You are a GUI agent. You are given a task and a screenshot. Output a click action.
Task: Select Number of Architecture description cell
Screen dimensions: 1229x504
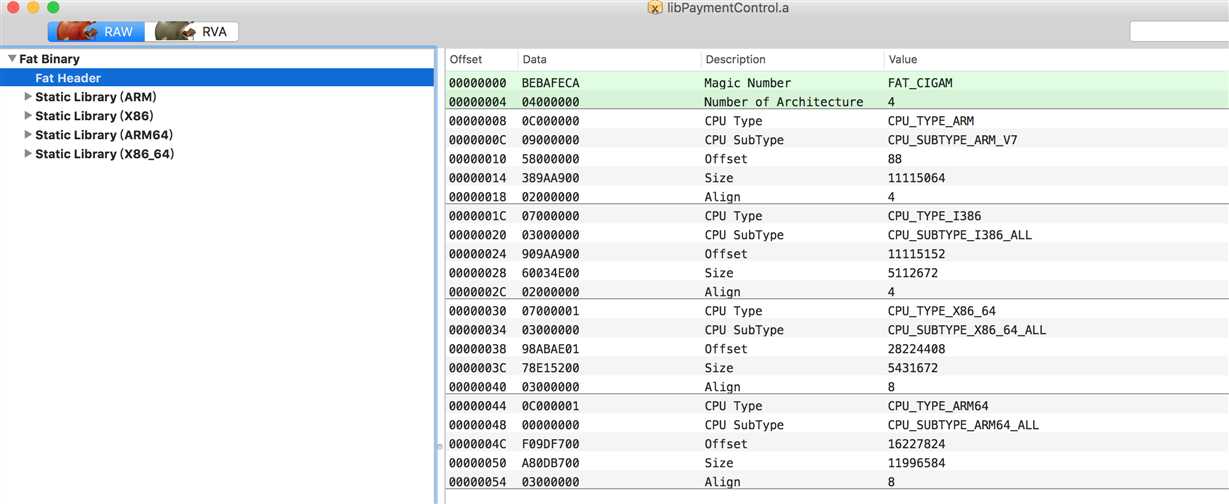click(x=783, y=102)
